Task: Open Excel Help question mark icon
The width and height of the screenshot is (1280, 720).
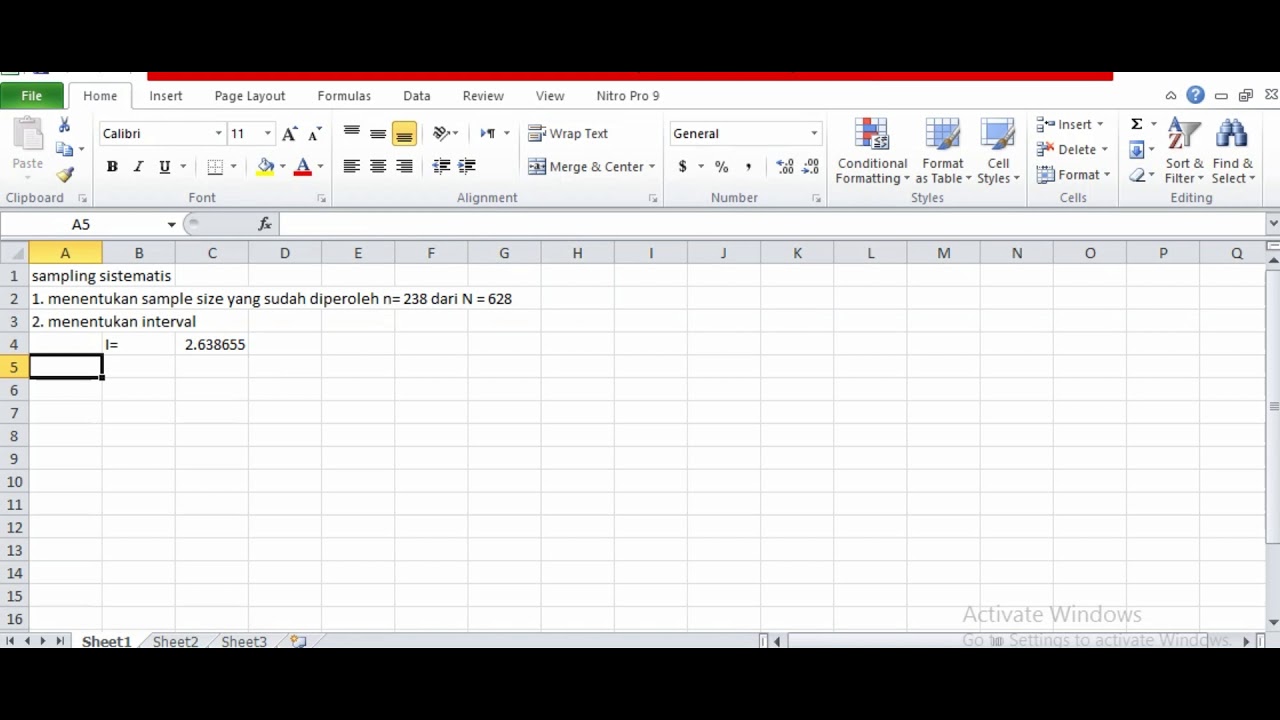Action: [x=1195, y=95]
